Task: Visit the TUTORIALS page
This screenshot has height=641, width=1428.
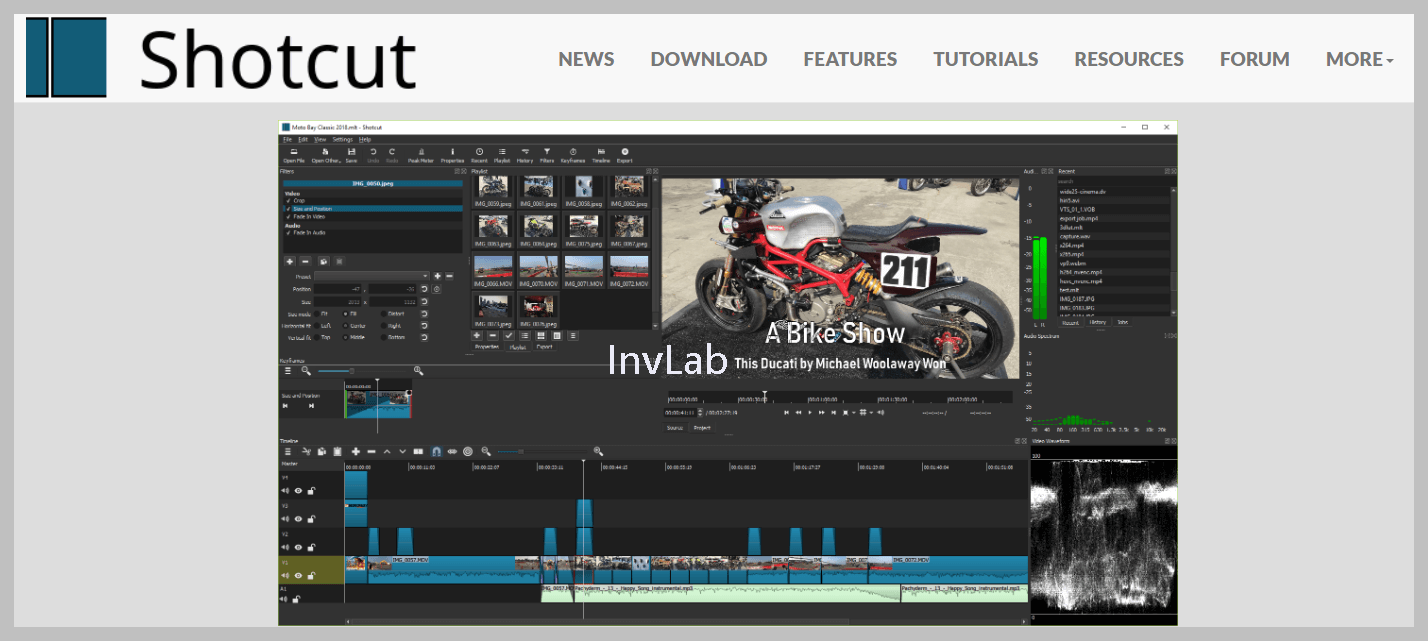Action: pyautogui.click(x=986, y=59)
